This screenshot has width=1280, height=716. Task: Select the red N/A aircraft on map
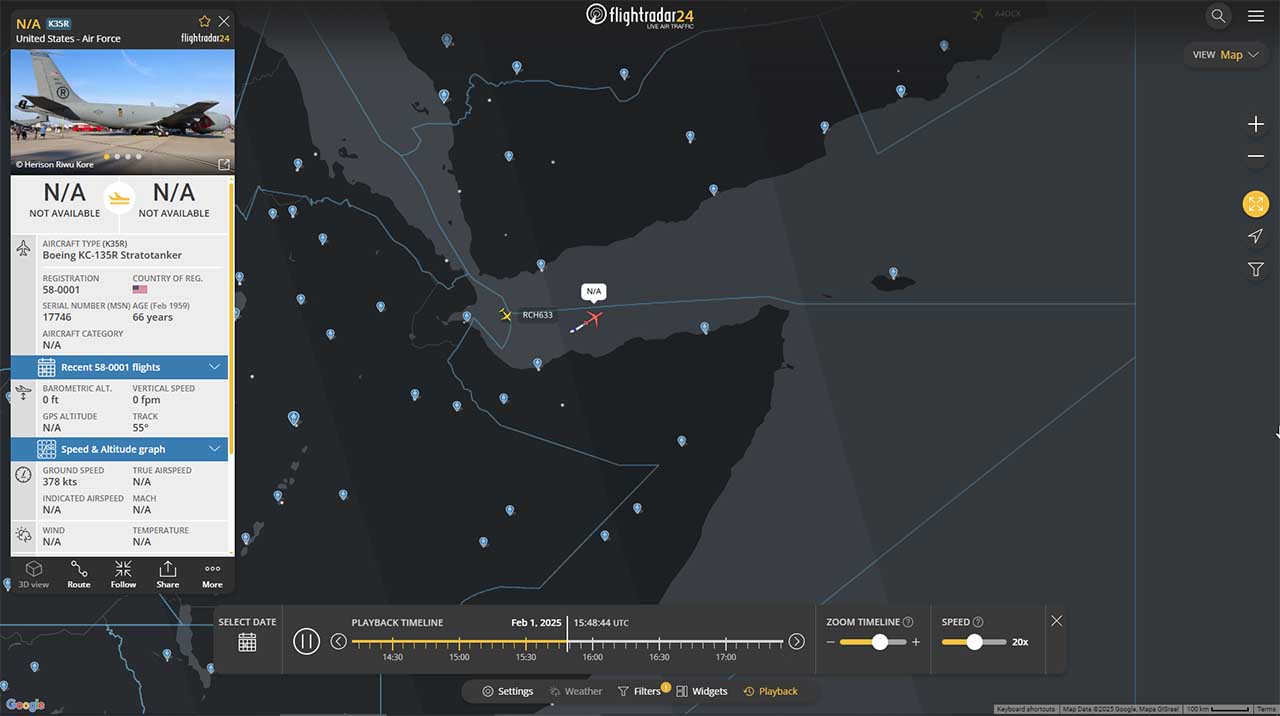593,320
